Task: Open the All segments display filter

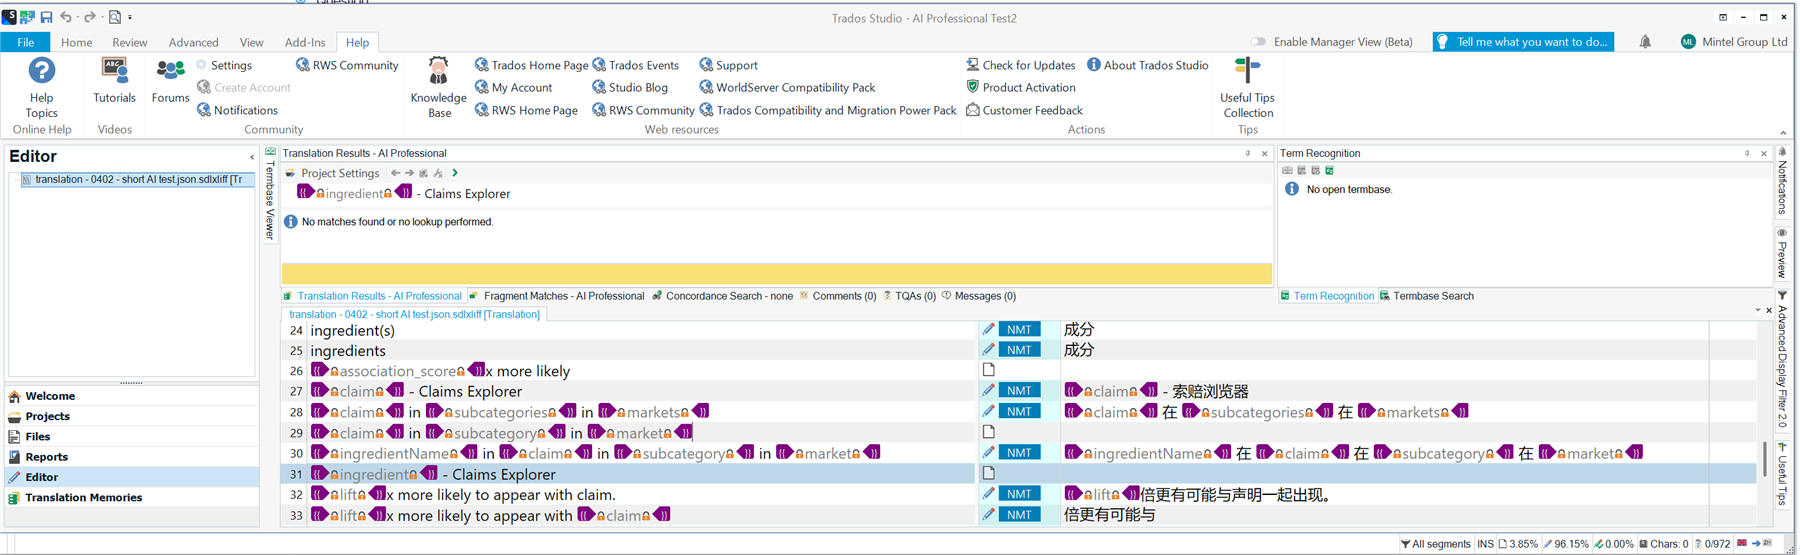Action: [x=1435, y=544]
